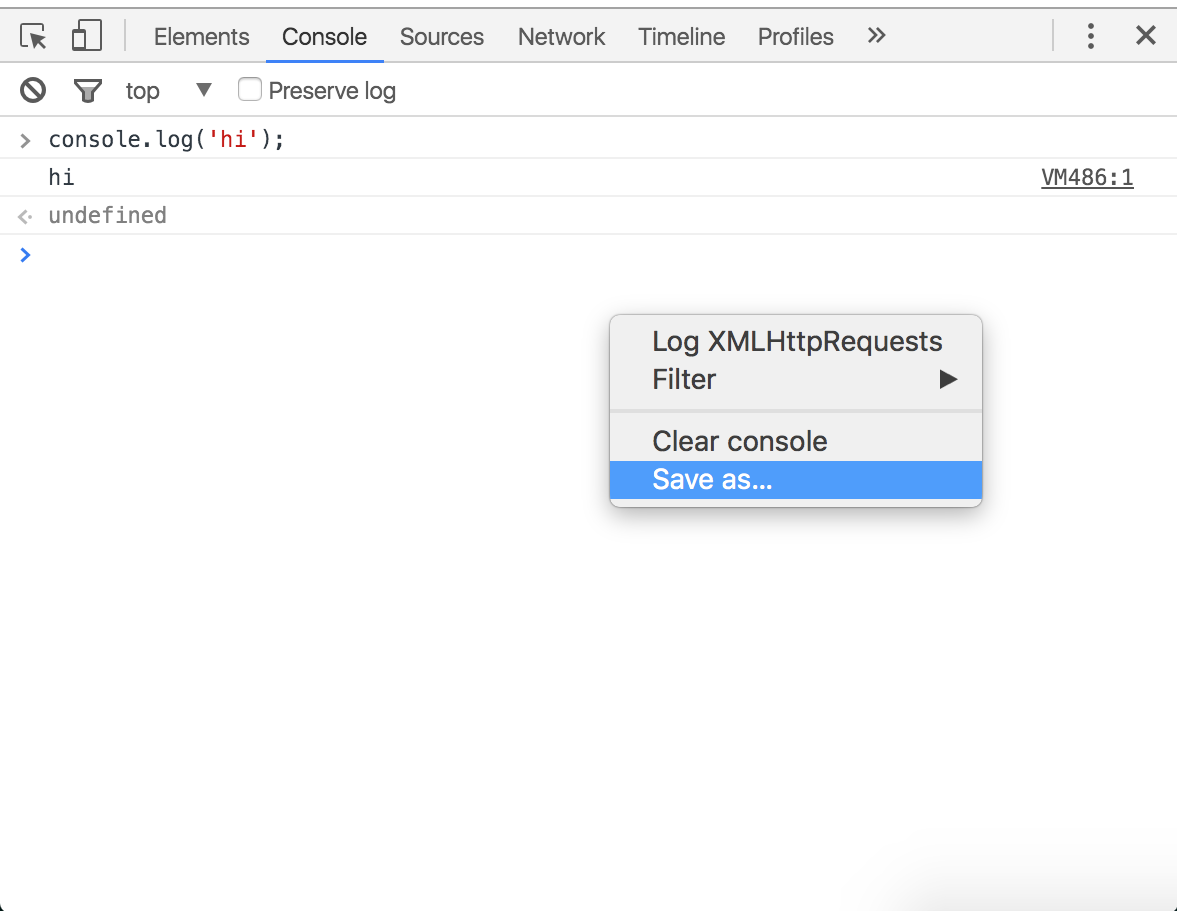This screenshot has width=1177, height=911.
Task: Open the more tabs double-chevron
Action: point(876,36)
